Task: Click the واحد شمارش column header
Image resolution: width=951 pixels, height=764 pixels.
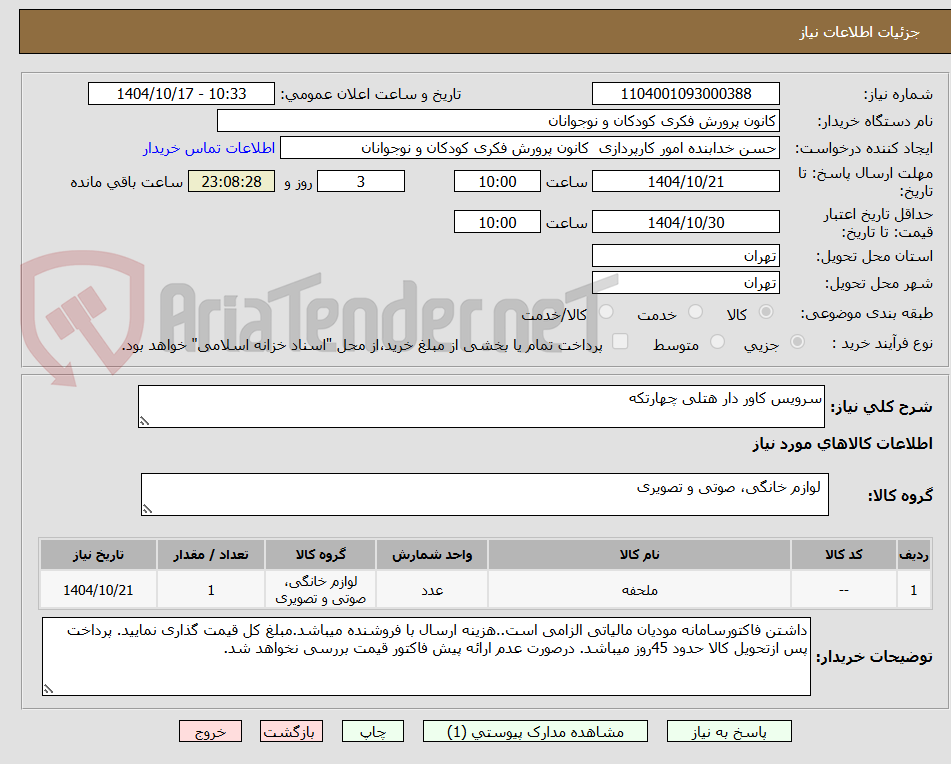Action: 432,555
